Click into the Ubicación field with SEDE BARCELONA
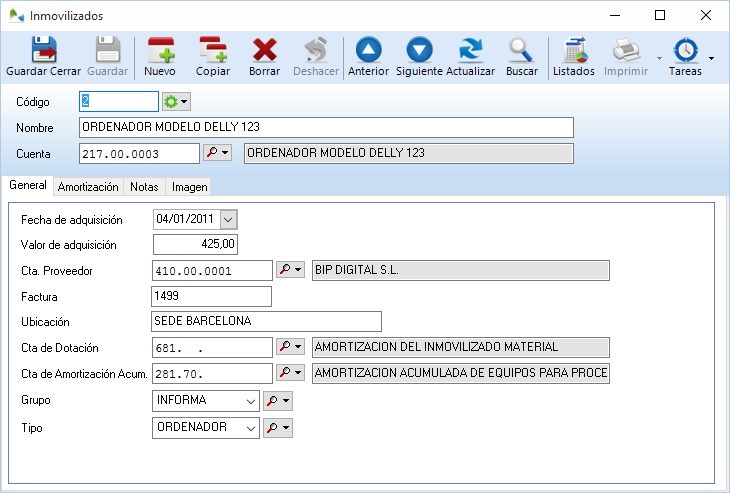This screenshot has height=493, width=730. pyautogui.click(x=266, y=321)
